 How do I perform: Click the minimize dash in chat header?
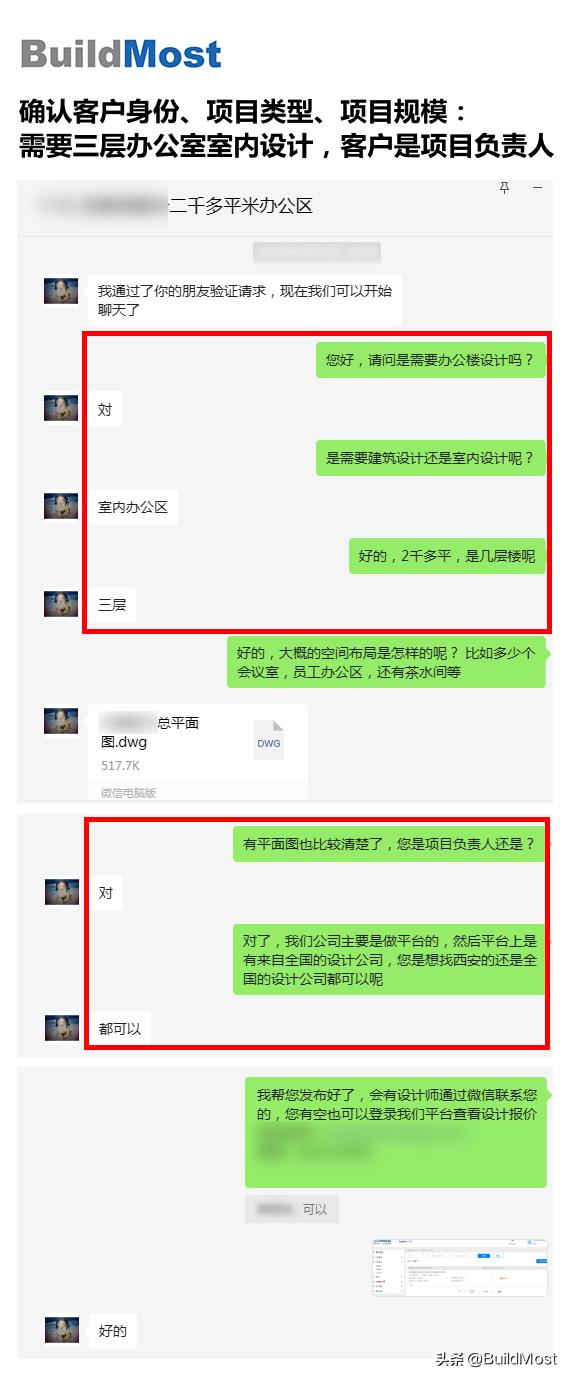(x=538, y=187)
